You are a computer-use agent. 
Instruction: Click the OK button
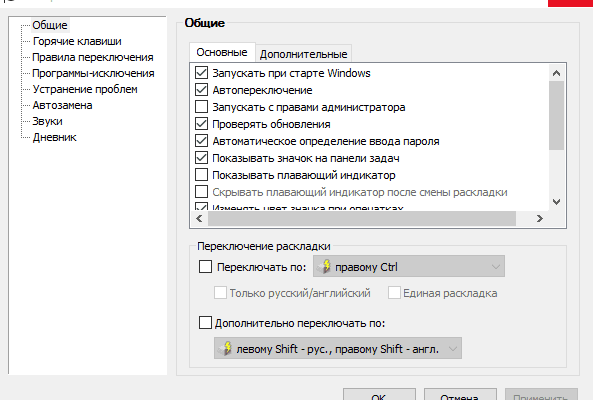tap(379, 394)
